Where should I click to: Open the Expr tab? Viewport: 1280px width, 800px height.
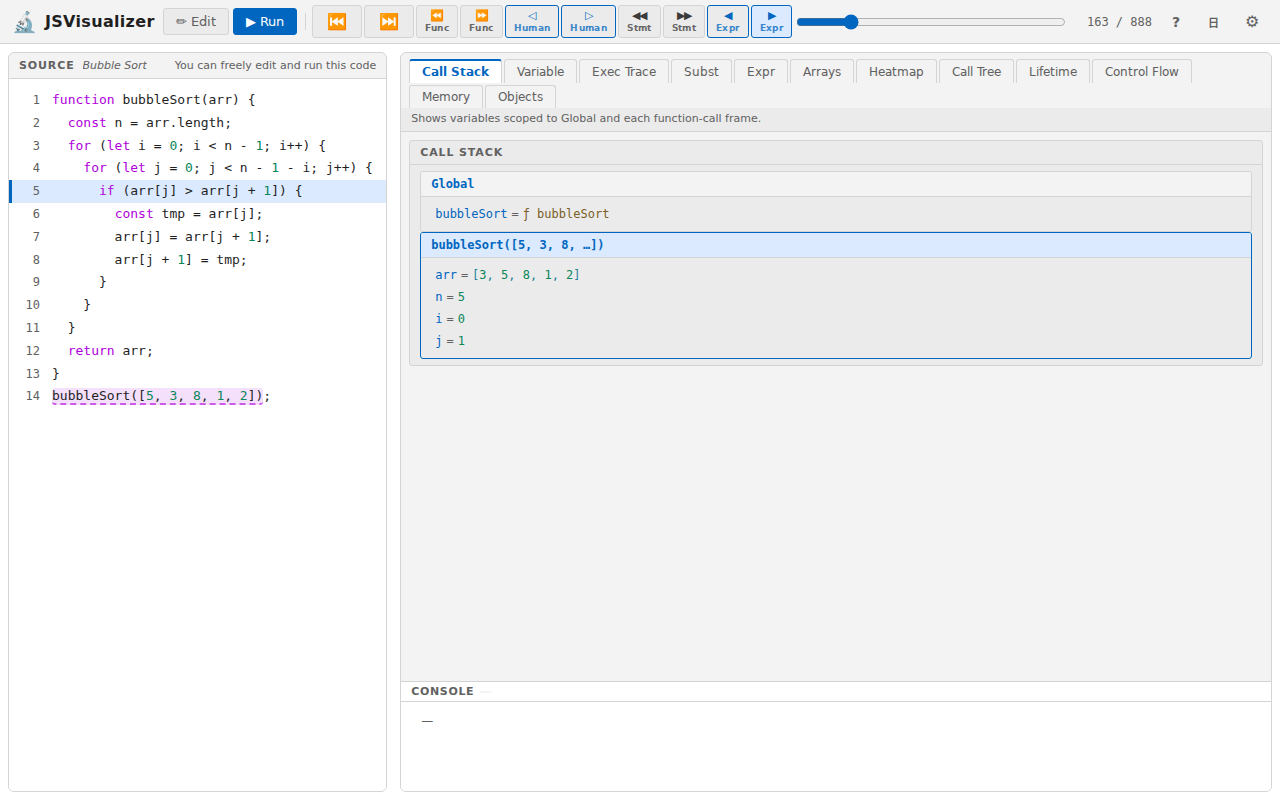(761, 71)
